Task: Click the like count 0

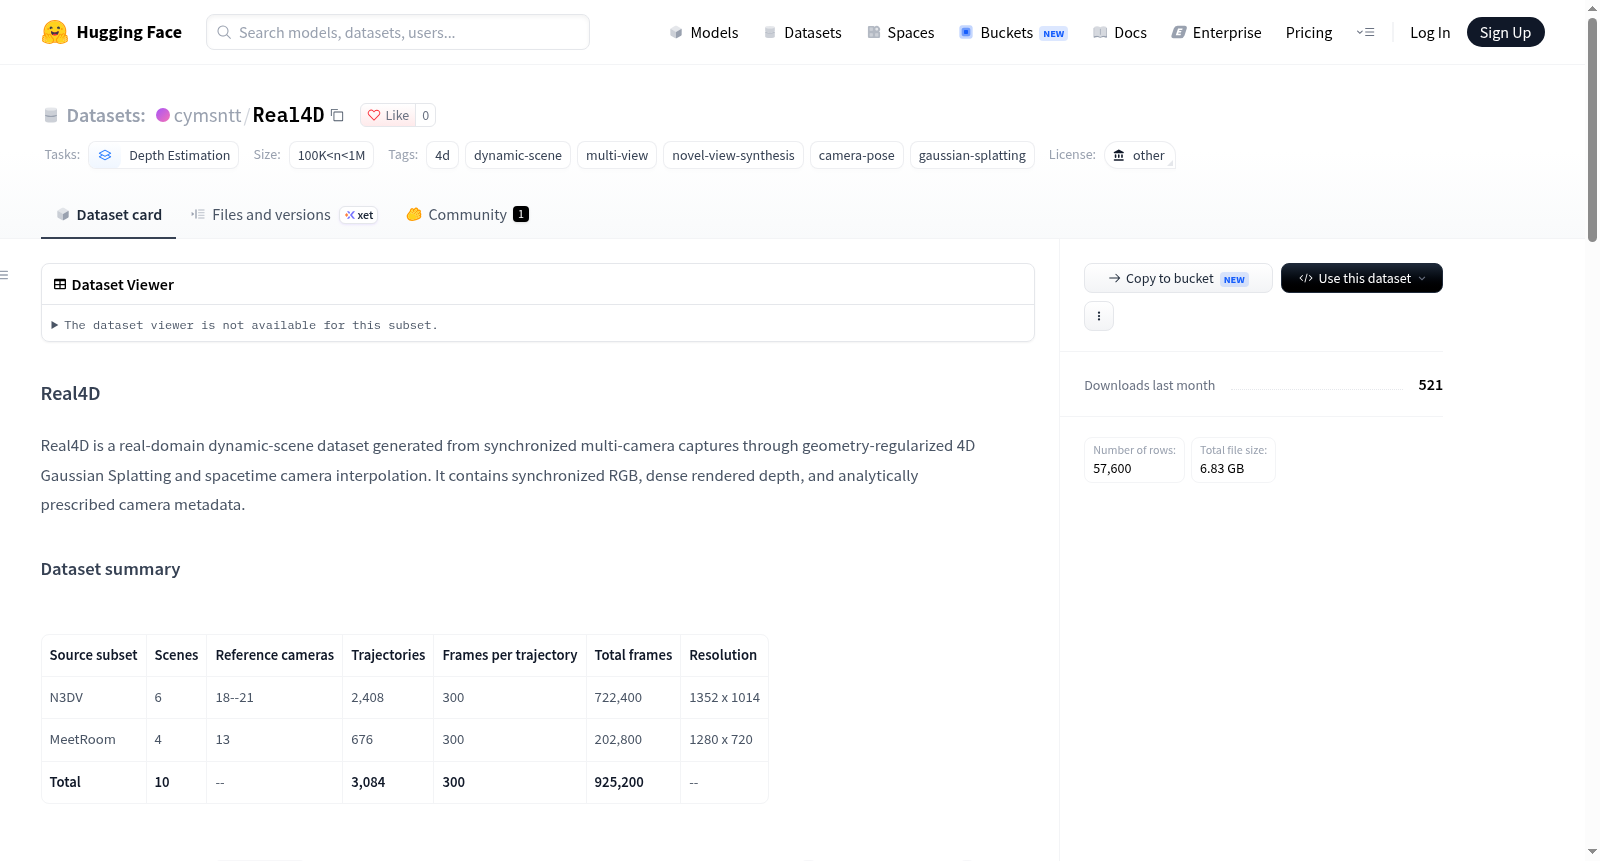Action: pos(426,116)
